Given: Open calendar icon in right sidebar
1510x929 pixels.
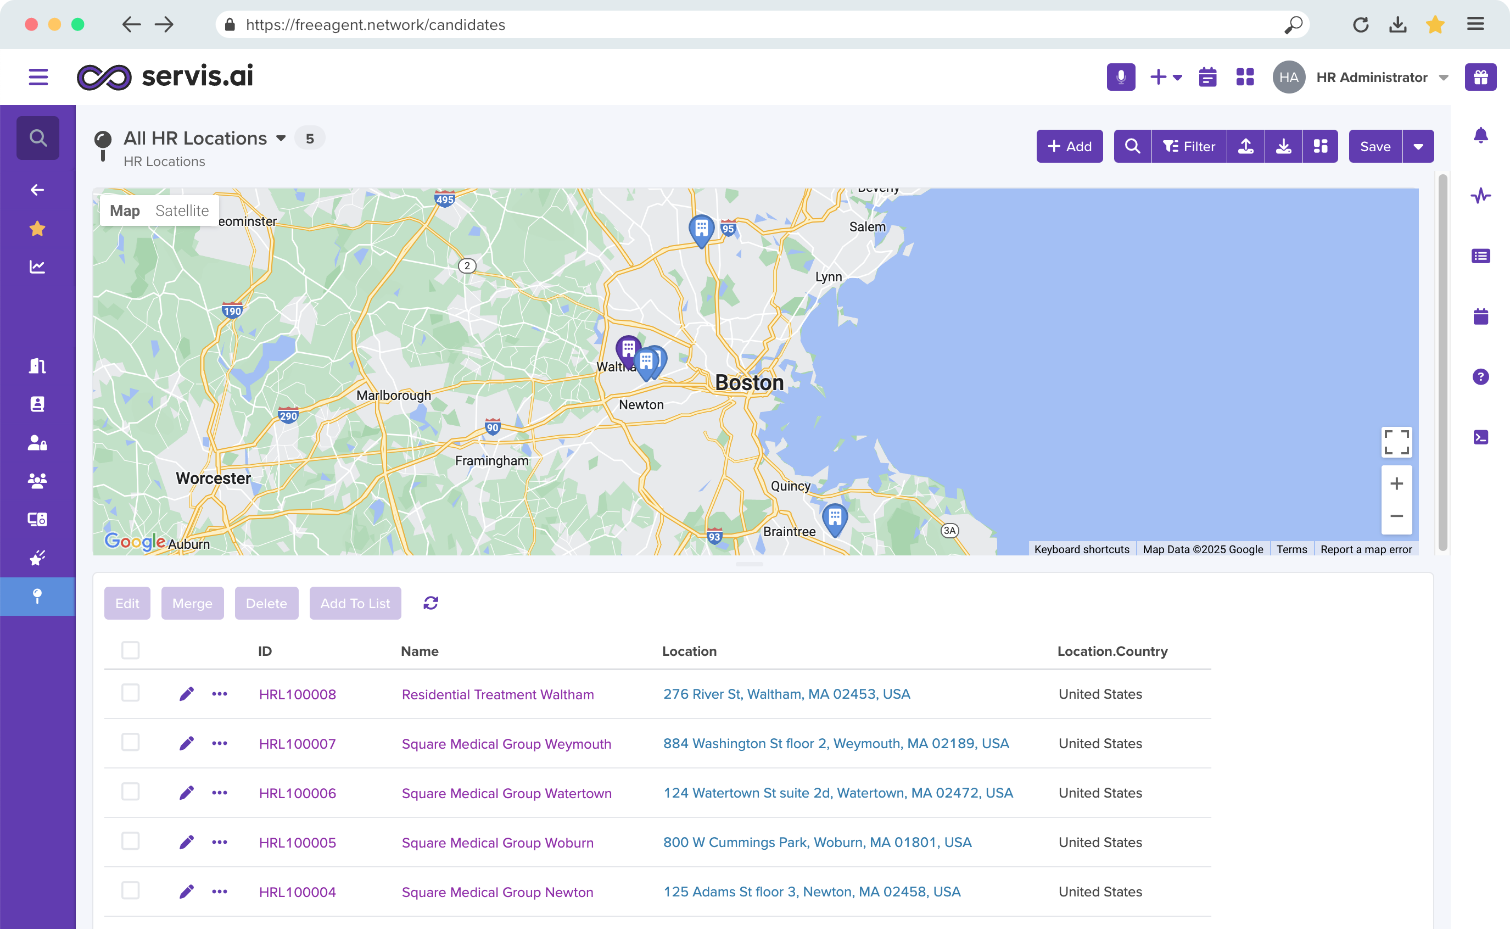Looking at the screenshot, I should point(1481,316).
